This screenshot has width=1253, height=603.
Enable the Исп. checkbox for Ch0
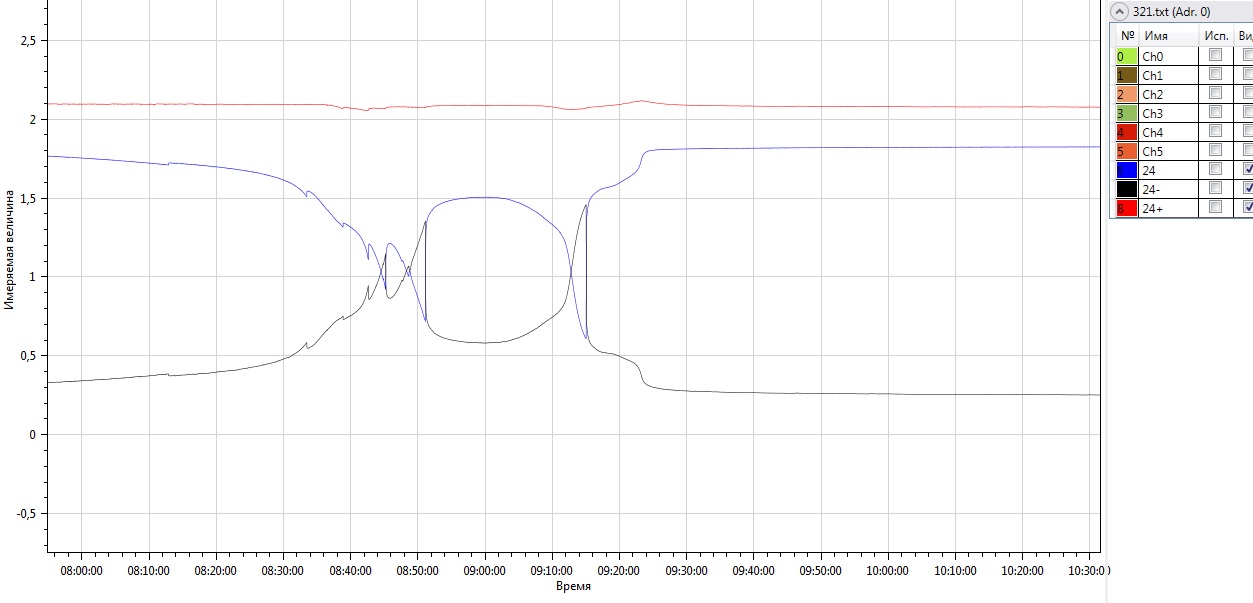[x=1215, y=56]
